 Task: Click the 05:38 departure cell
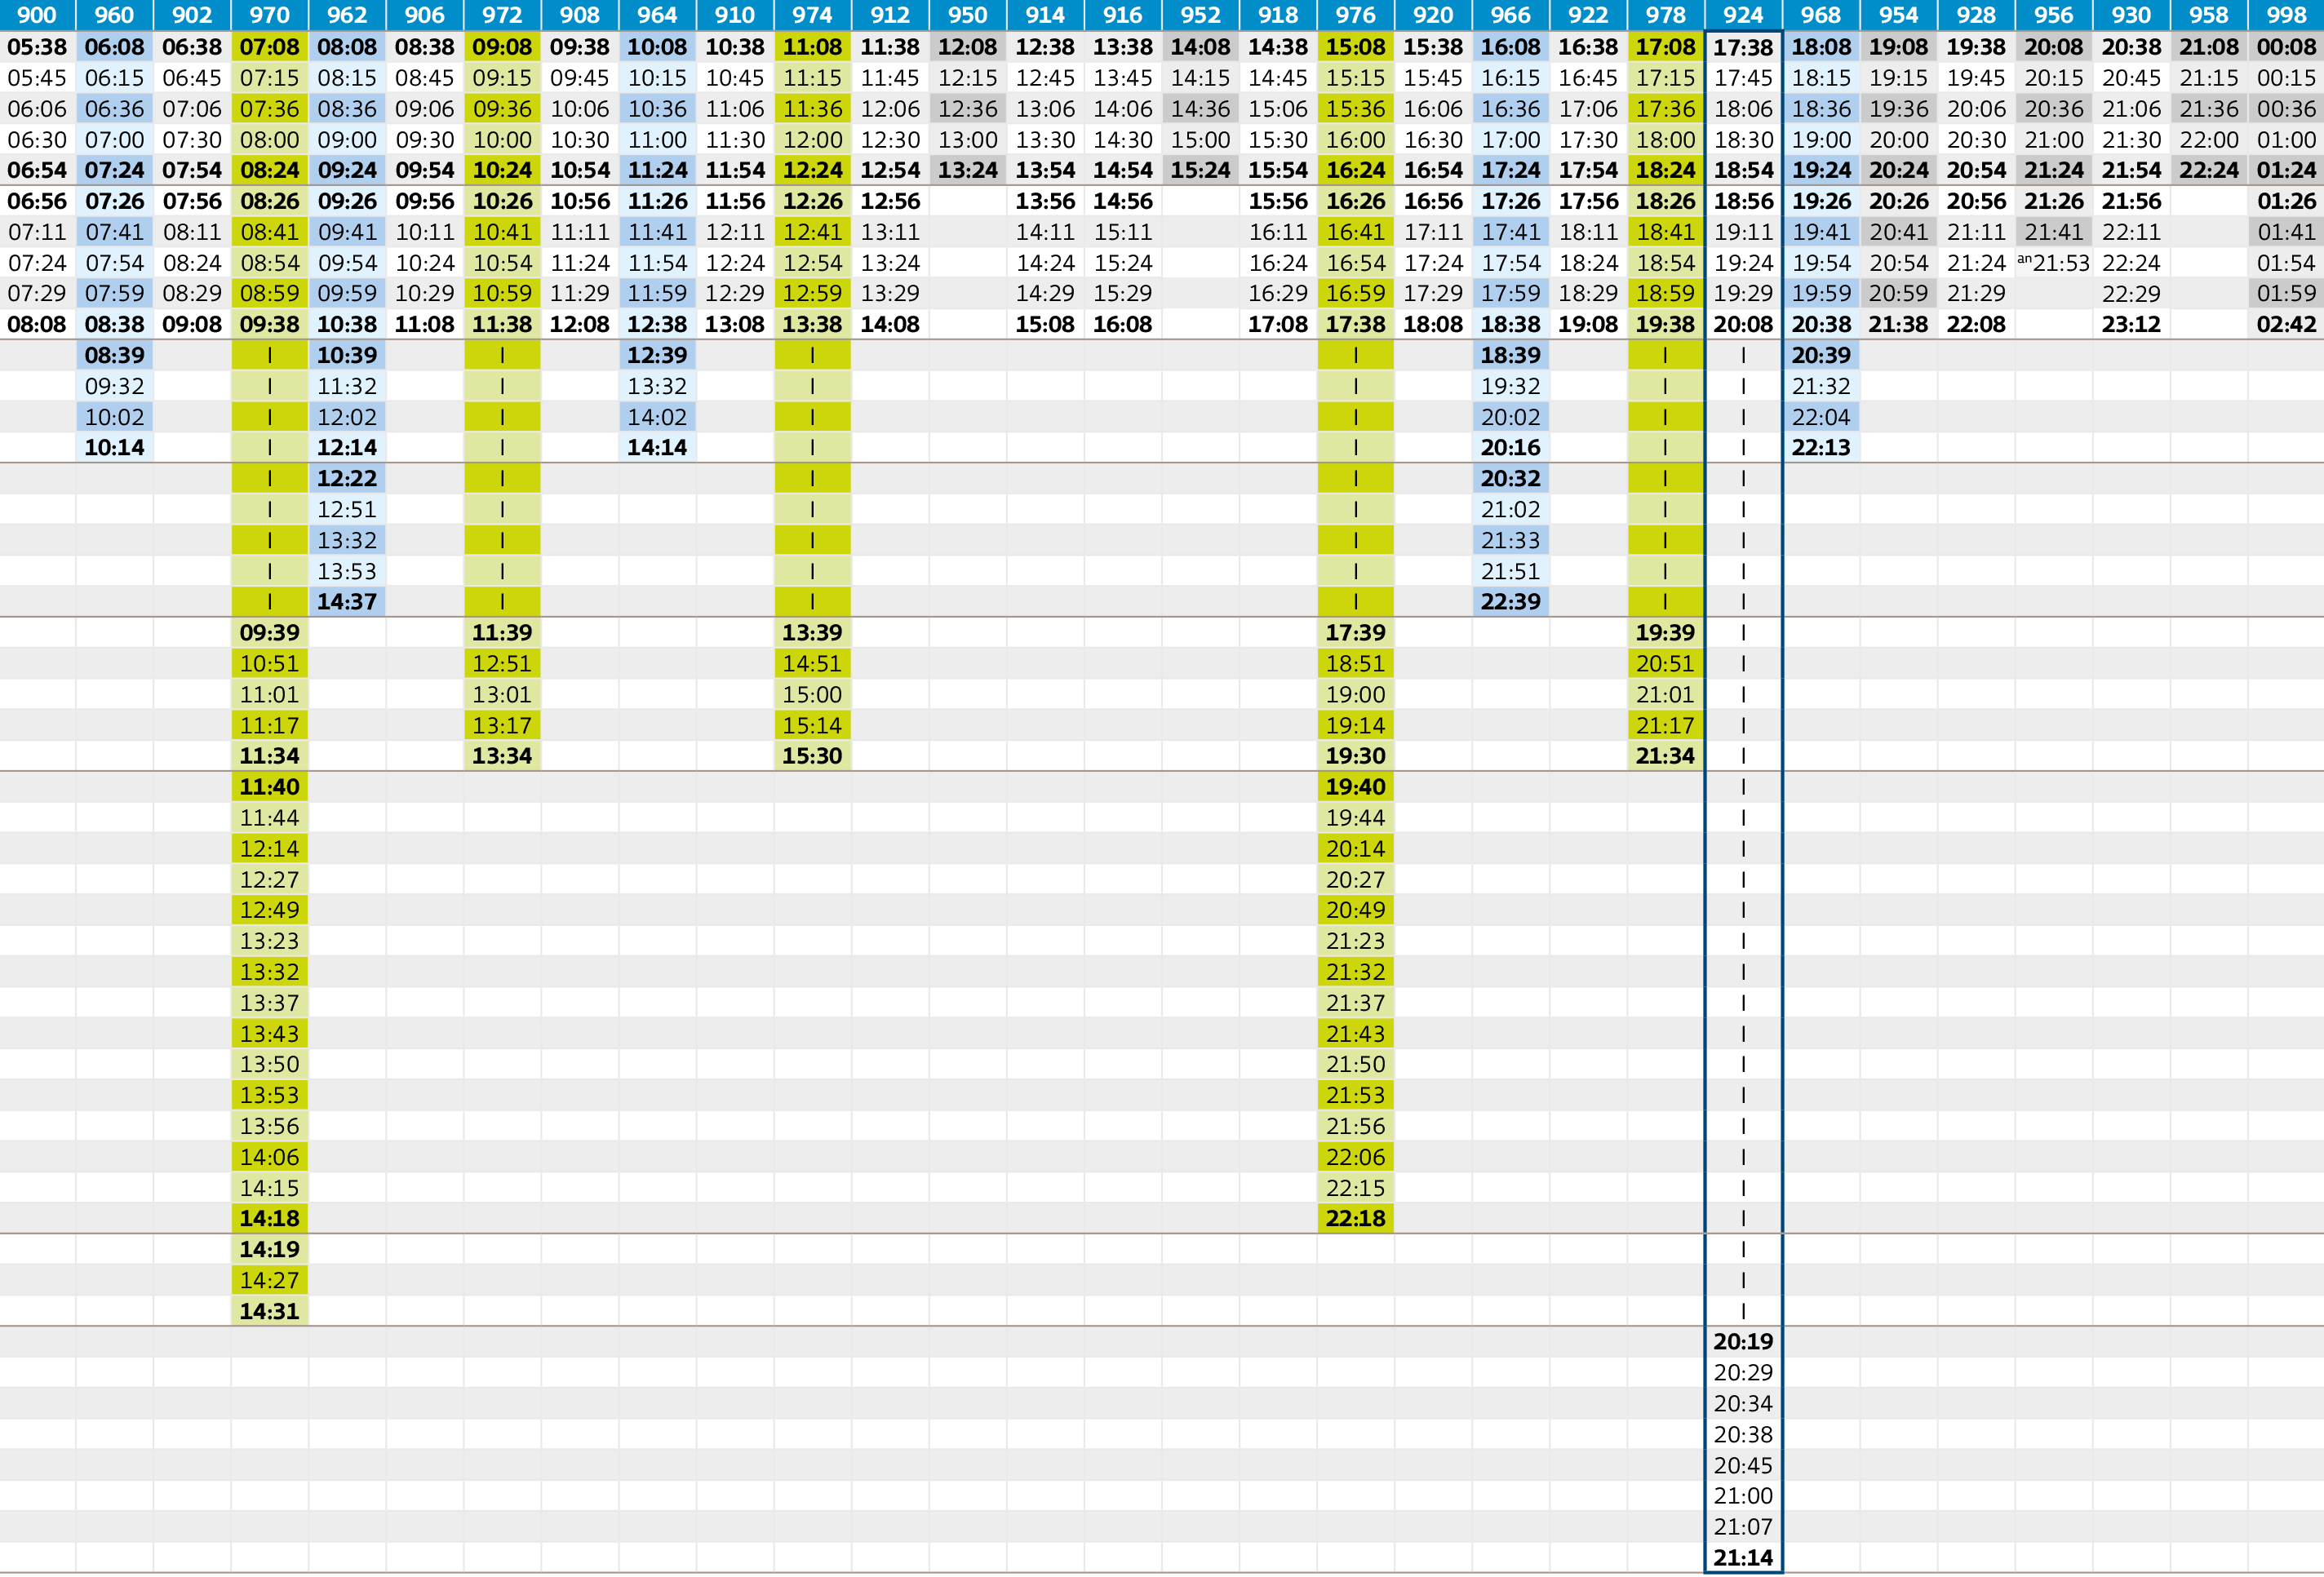37,47
